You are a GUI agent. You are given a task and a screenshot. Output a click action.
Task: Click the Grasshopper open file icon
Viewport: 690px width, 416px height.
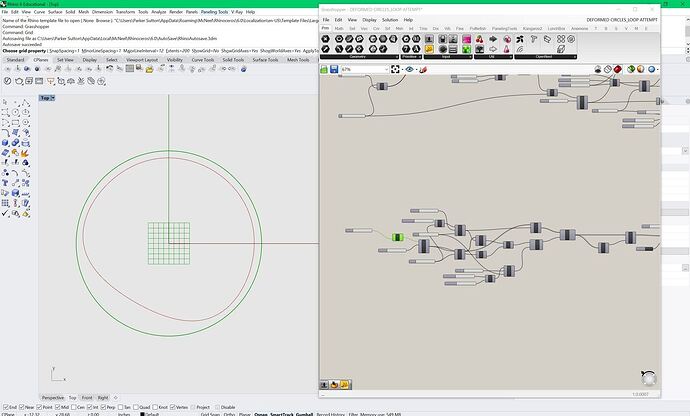coord(324,69)
